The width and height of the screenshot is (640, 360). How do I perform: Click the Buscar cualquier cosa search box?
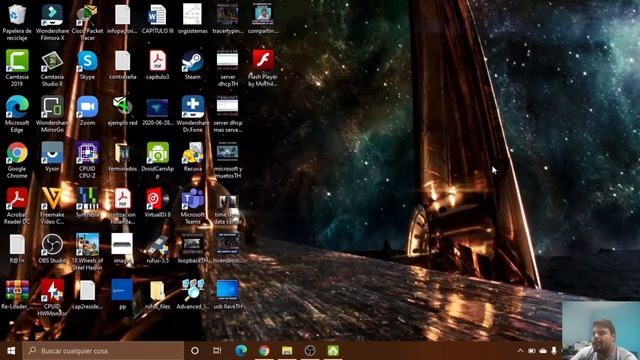click(x=103, y=351)
